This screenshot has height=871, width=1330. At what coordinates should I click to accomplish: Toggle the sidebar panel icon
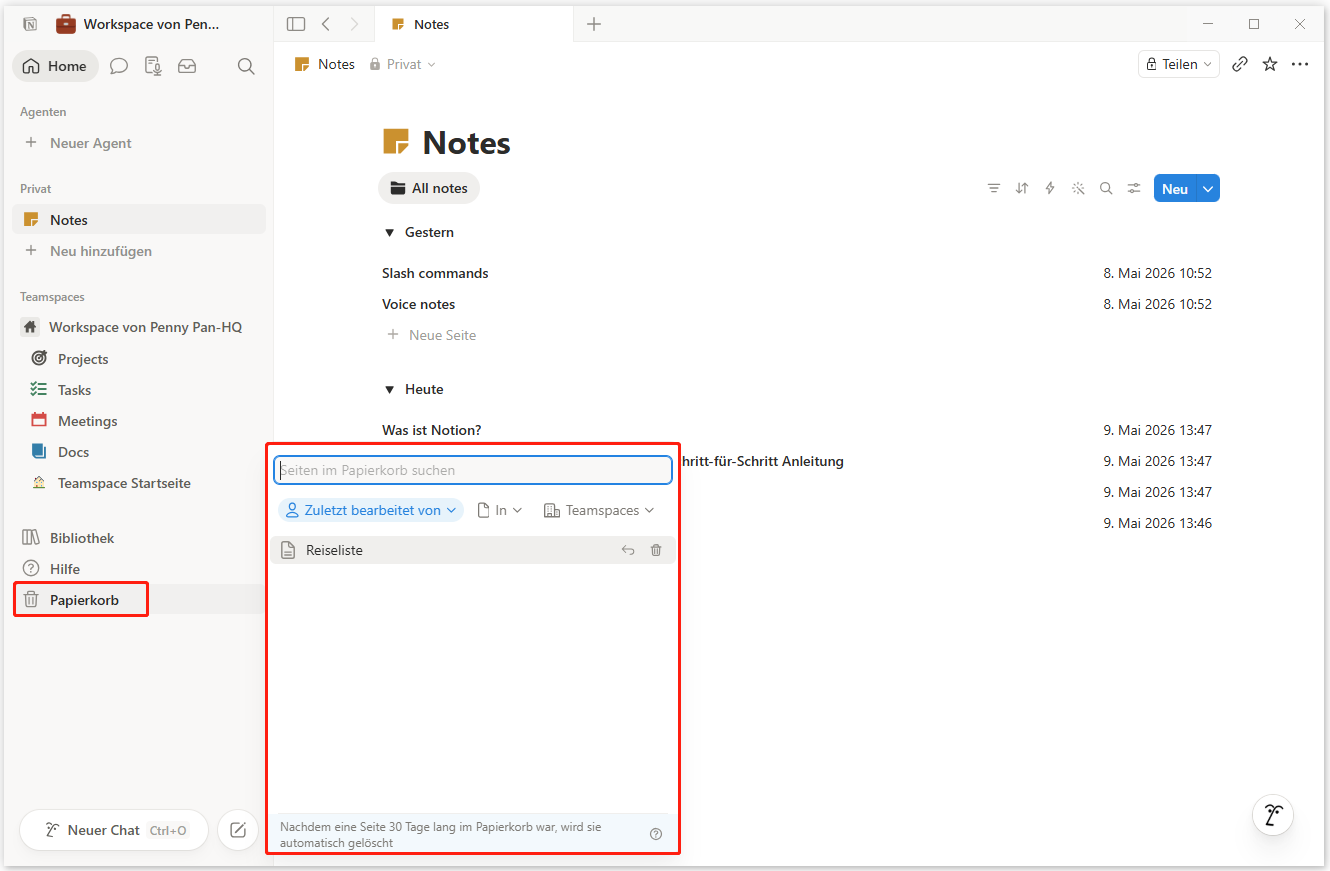pos(295,24)
